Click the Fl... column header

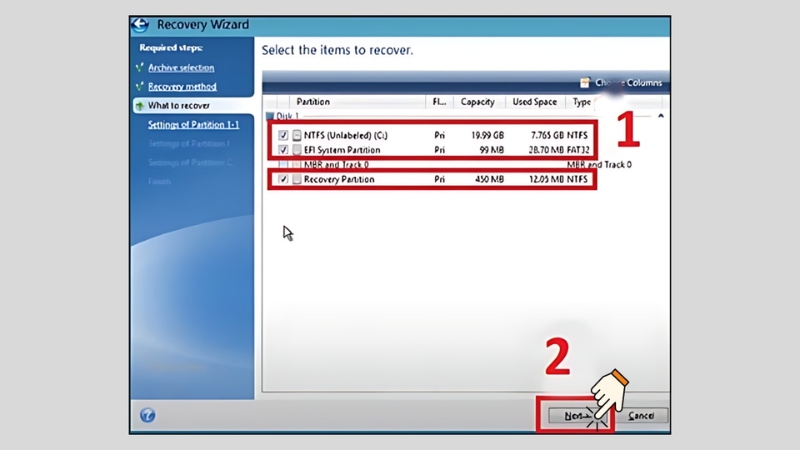coord(439,102)
